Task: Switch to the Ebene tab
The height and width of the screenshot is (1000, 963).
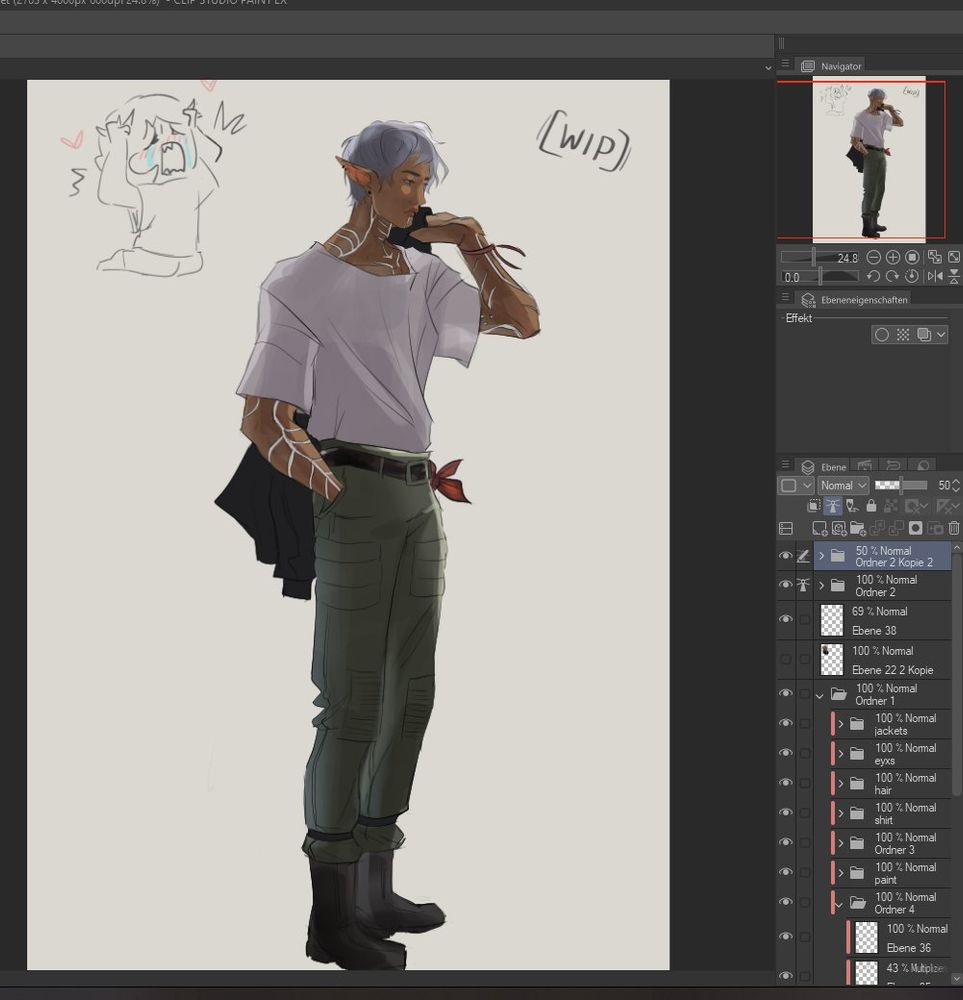Action: 824,467
